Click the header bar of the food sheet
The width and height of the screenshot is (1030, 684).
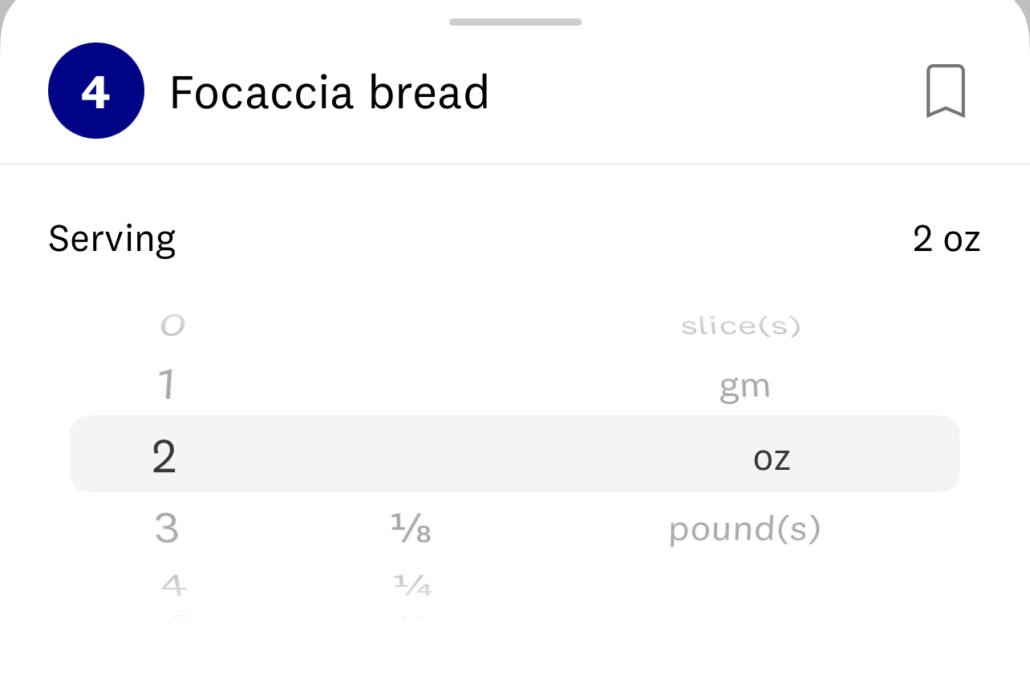[x=514, y=90]
